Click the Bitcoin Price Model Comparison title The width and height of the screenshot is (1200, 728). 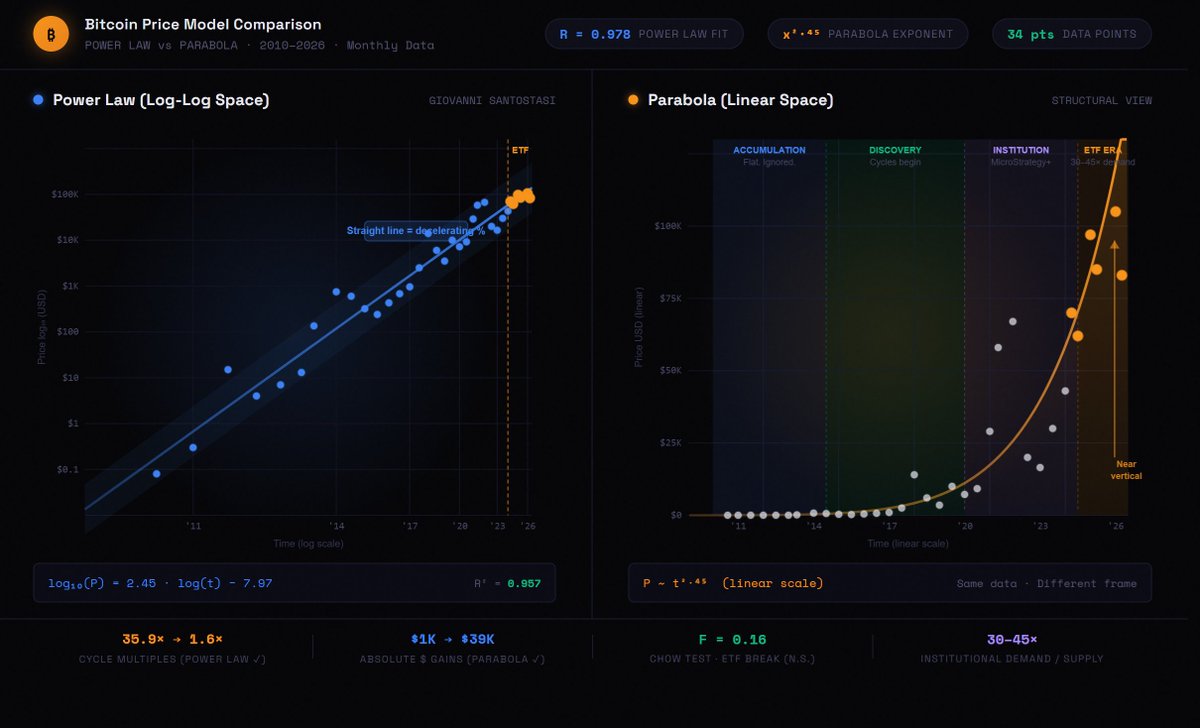[x=203, y=23]
